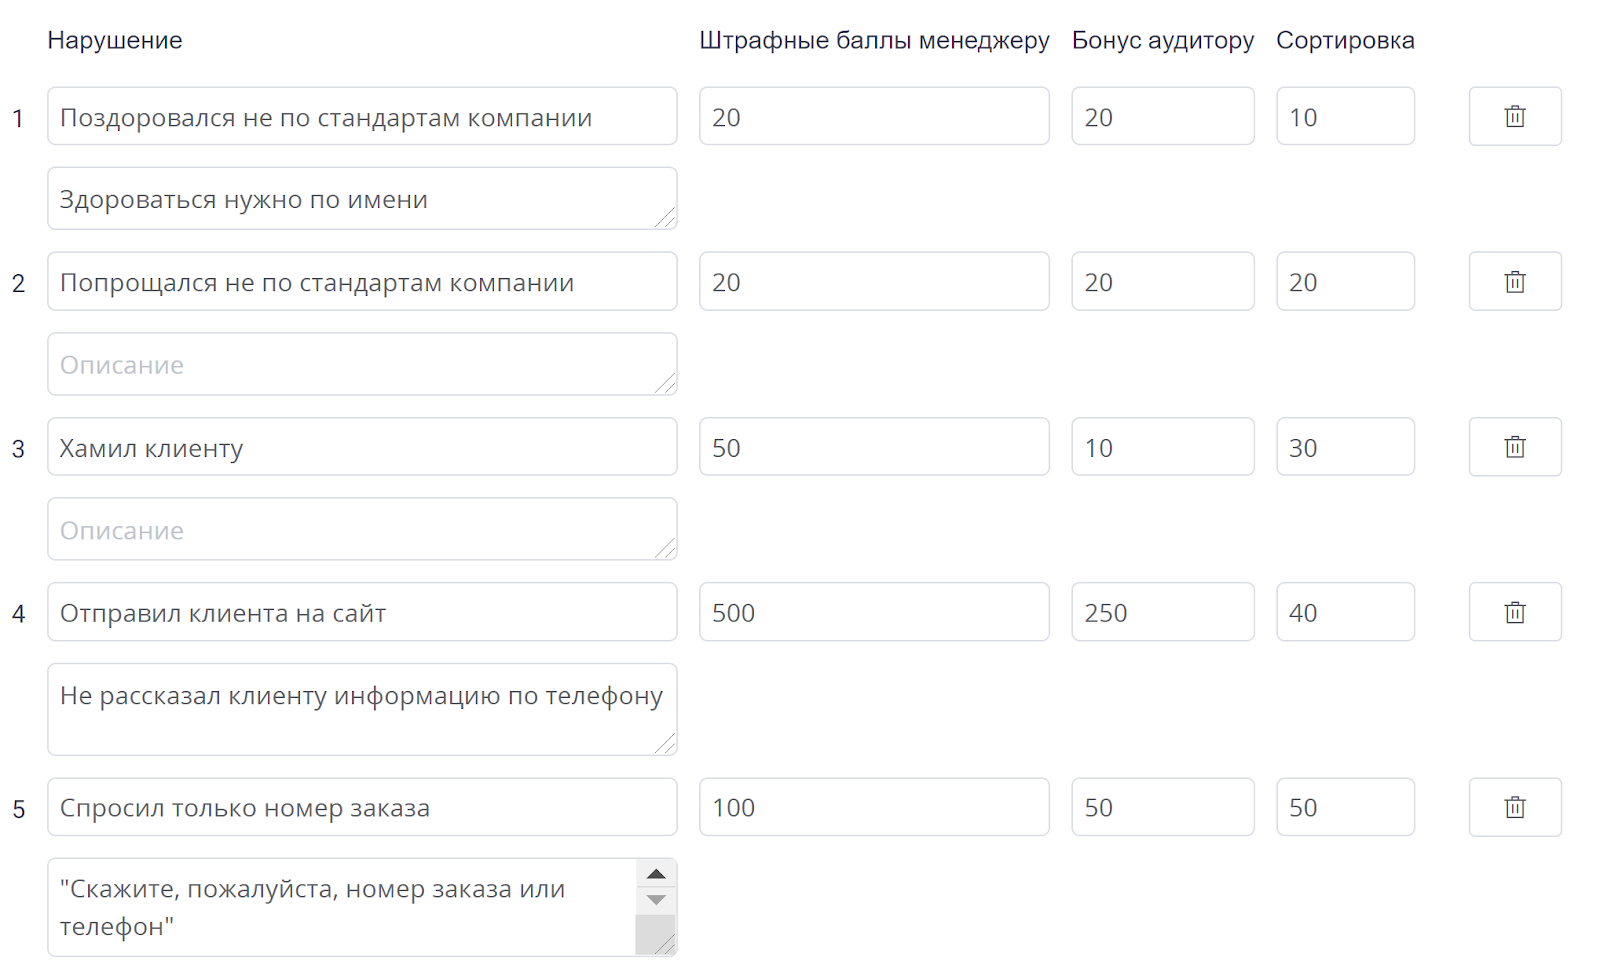Delete the 'Попрощался не по стандартам' row
Screen dimensions: 1600x976
[x=1514, y=281]
